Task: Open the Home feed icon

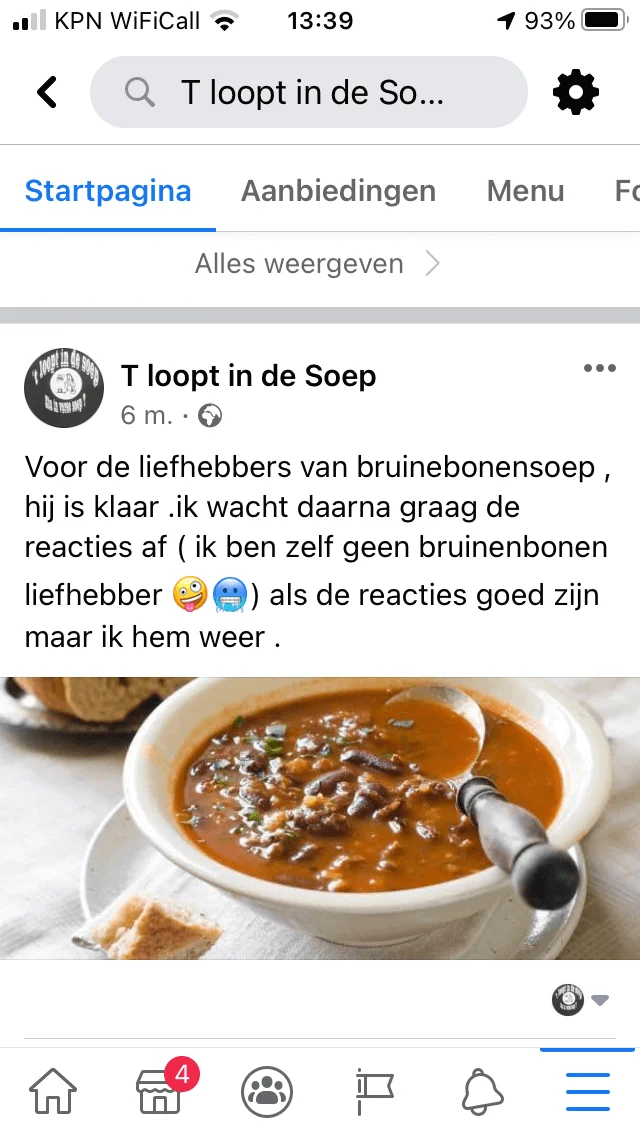Action: point(53,1090)
